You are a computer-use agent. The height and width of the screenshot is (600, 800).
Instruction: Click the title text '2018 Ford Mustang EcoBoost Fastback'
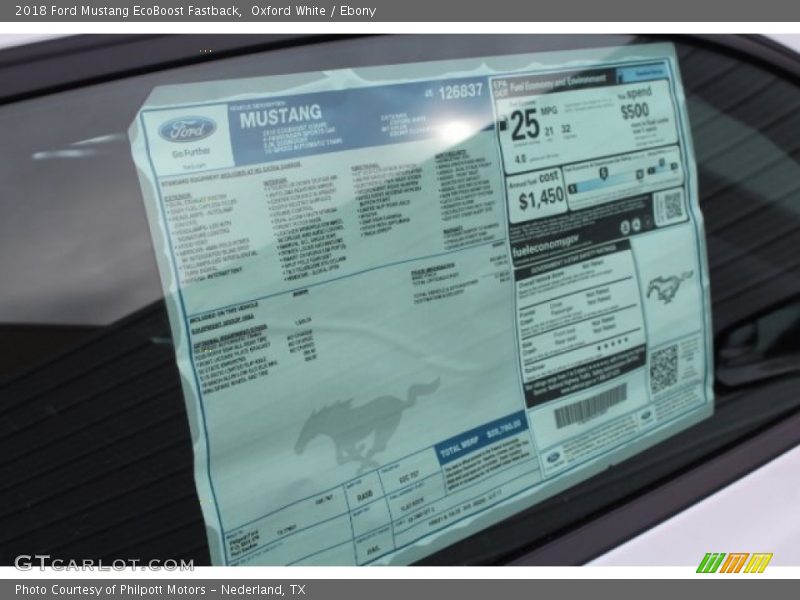tap(128, 11)
